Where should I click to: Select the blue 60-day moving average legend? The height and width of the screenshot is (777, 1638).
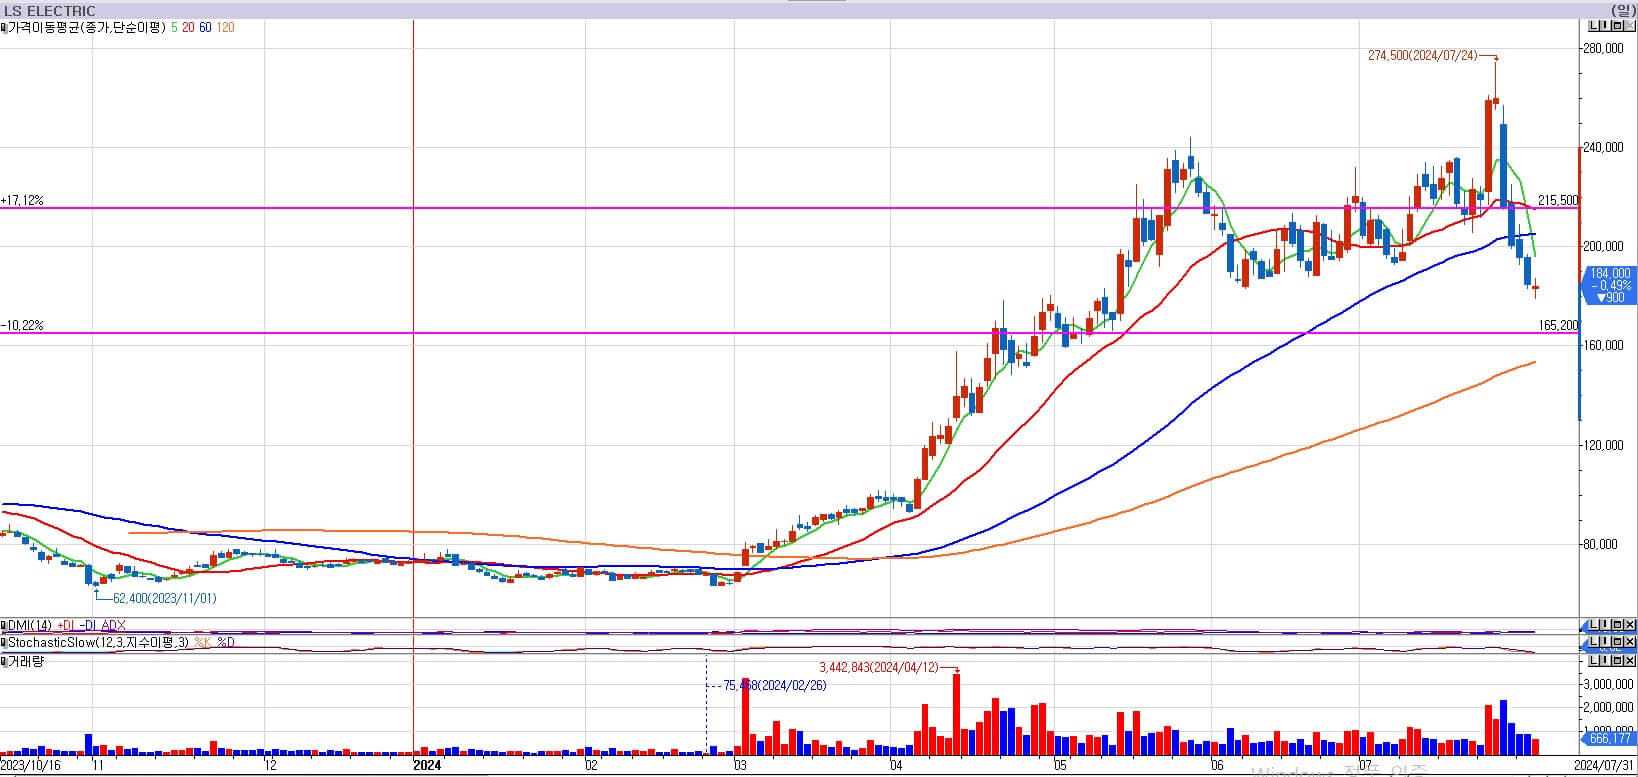tap(205, 27)
